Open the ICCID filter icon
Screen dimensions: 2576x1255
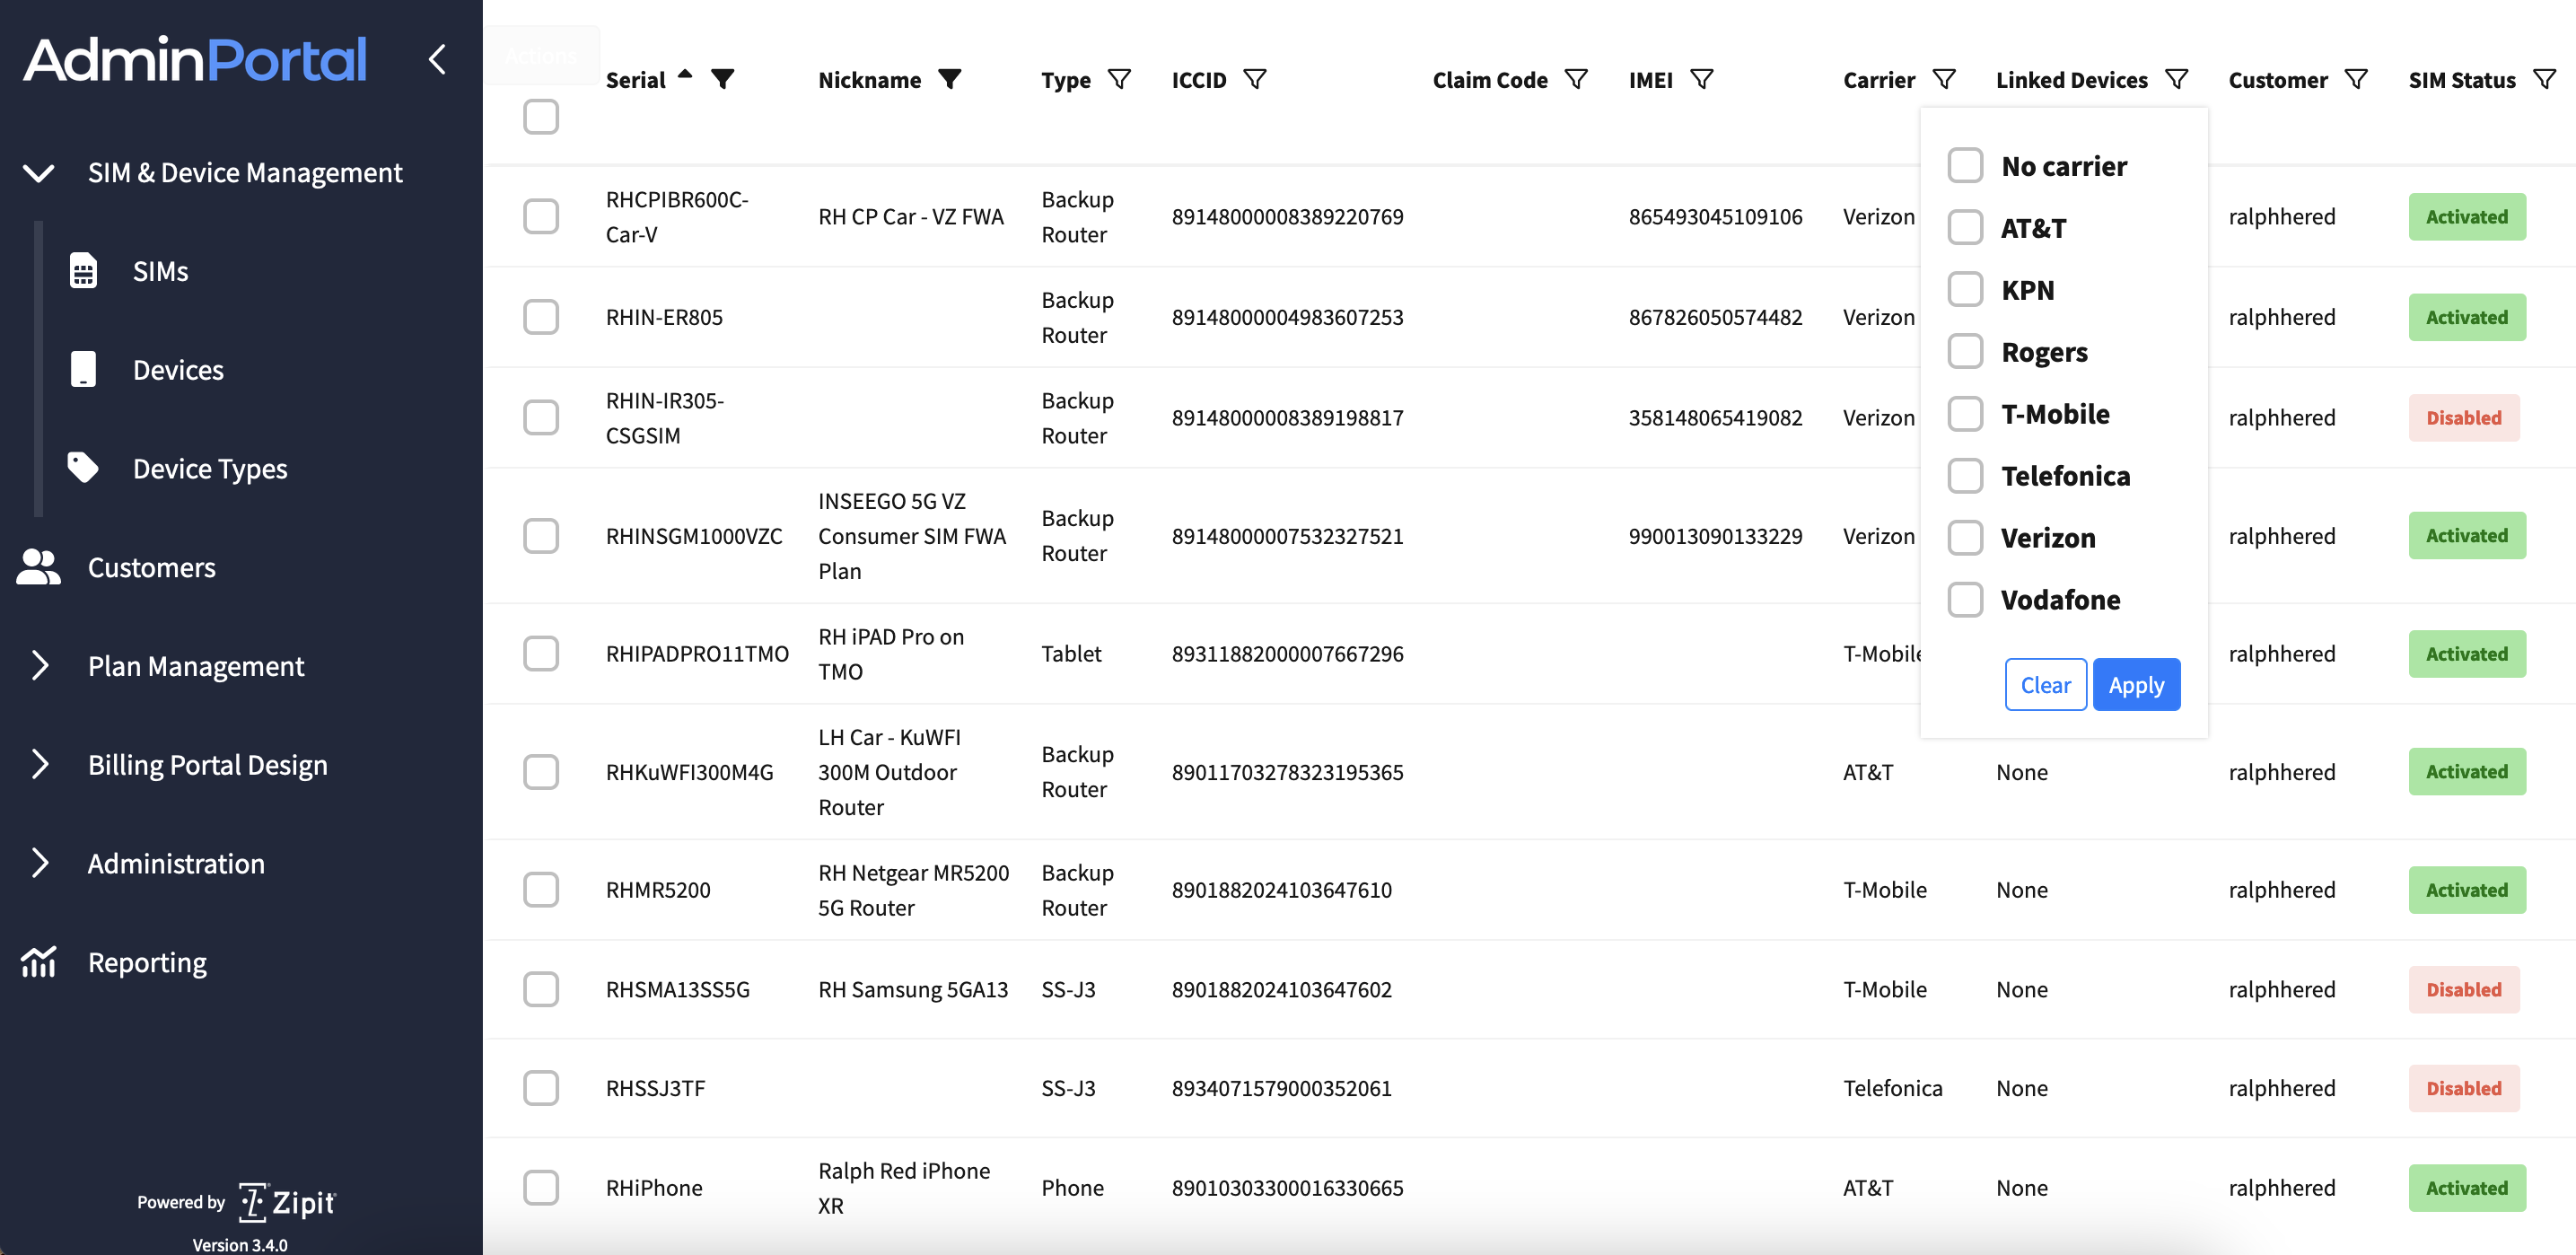(x=1254, y=79)
